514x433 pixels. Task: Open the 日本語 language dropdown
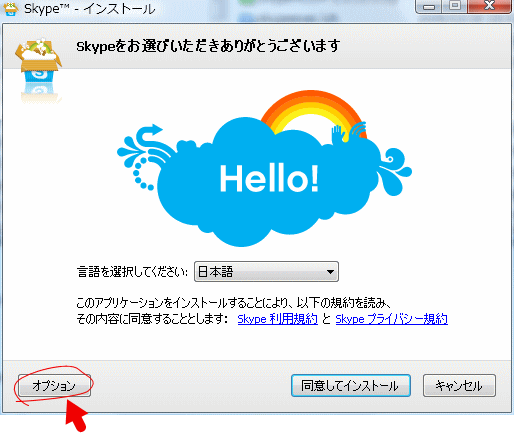point(266,272)
